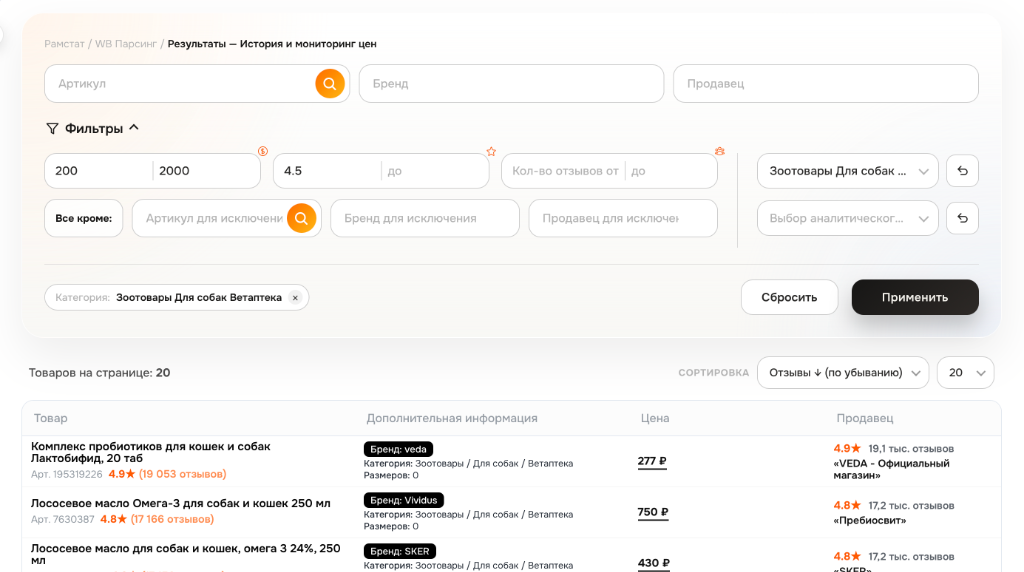Viewport: 1024px width, 572px height.
Task: Toggle the Все кроме button
Action: (84, 218)
